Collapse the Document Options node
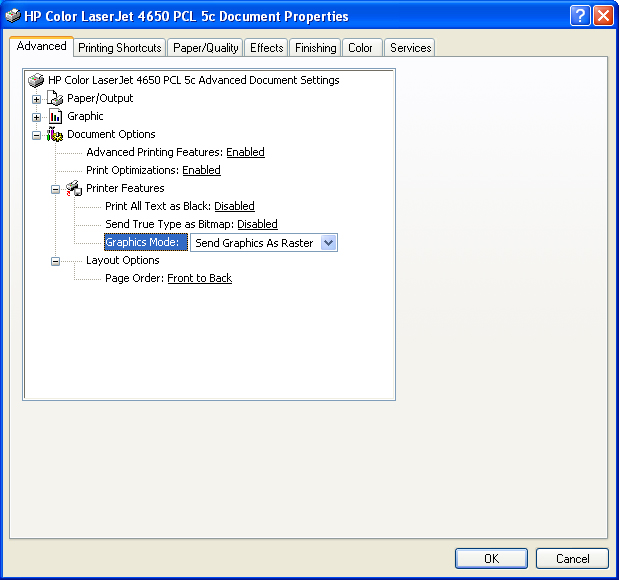The width and height of the screenshot is (619, 580). 36,135
